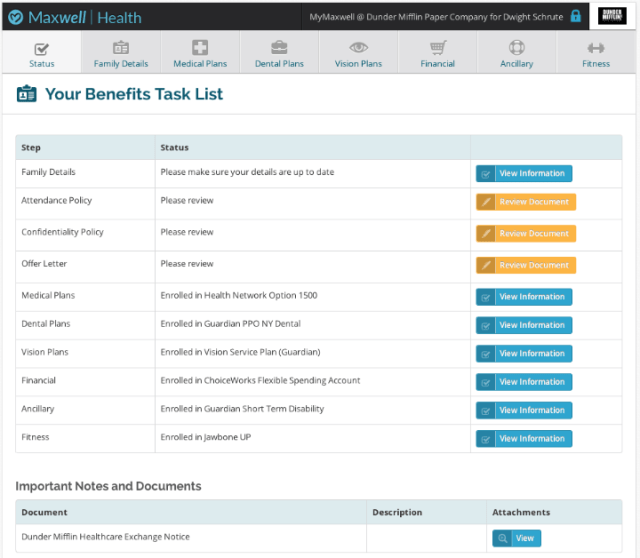
Task: Click the lock icon in header
Action: tap(576, 16)
